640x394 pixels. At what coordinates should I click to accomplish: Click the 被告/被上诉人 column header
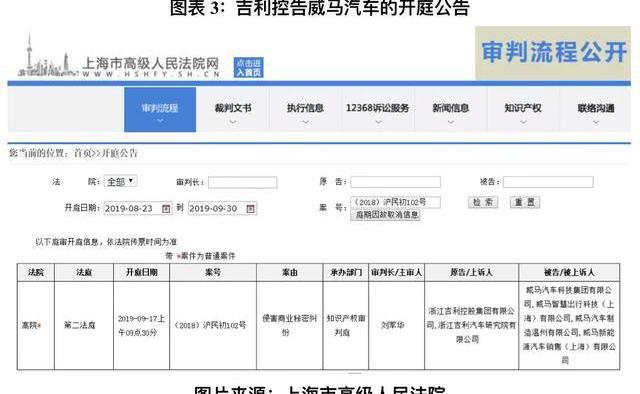pos(569,272)
